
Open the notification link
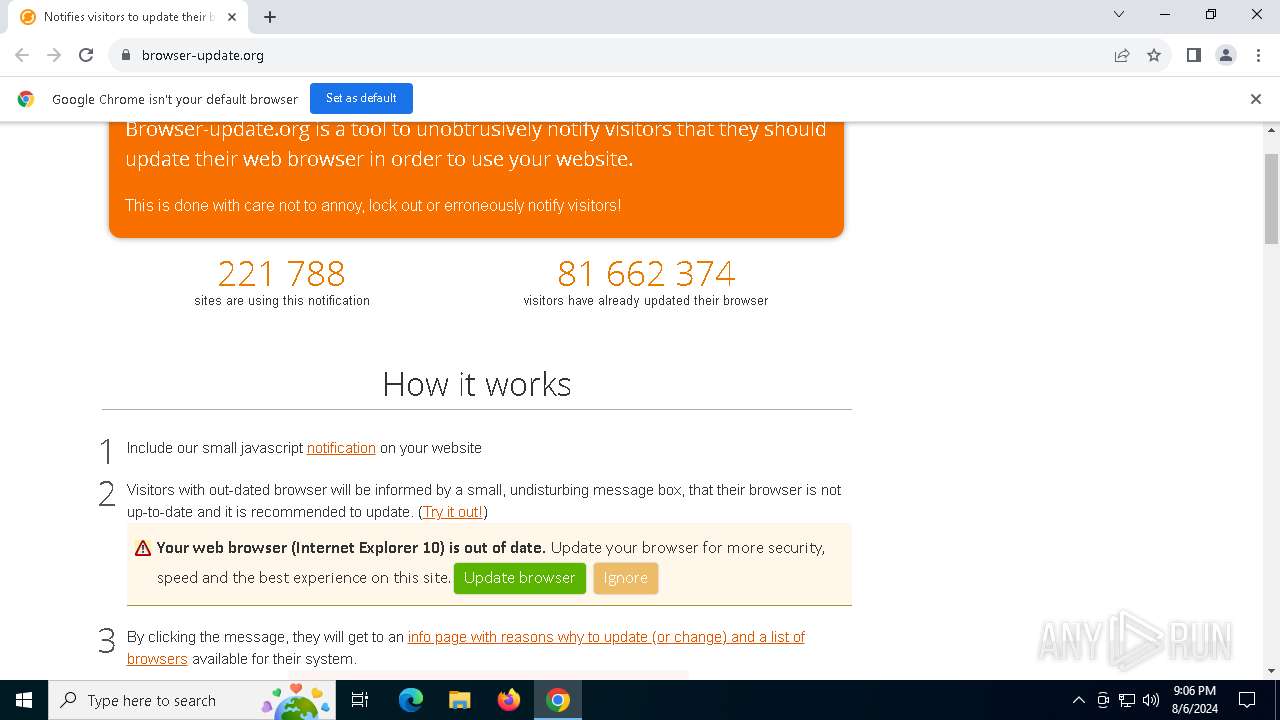(341, 448)
